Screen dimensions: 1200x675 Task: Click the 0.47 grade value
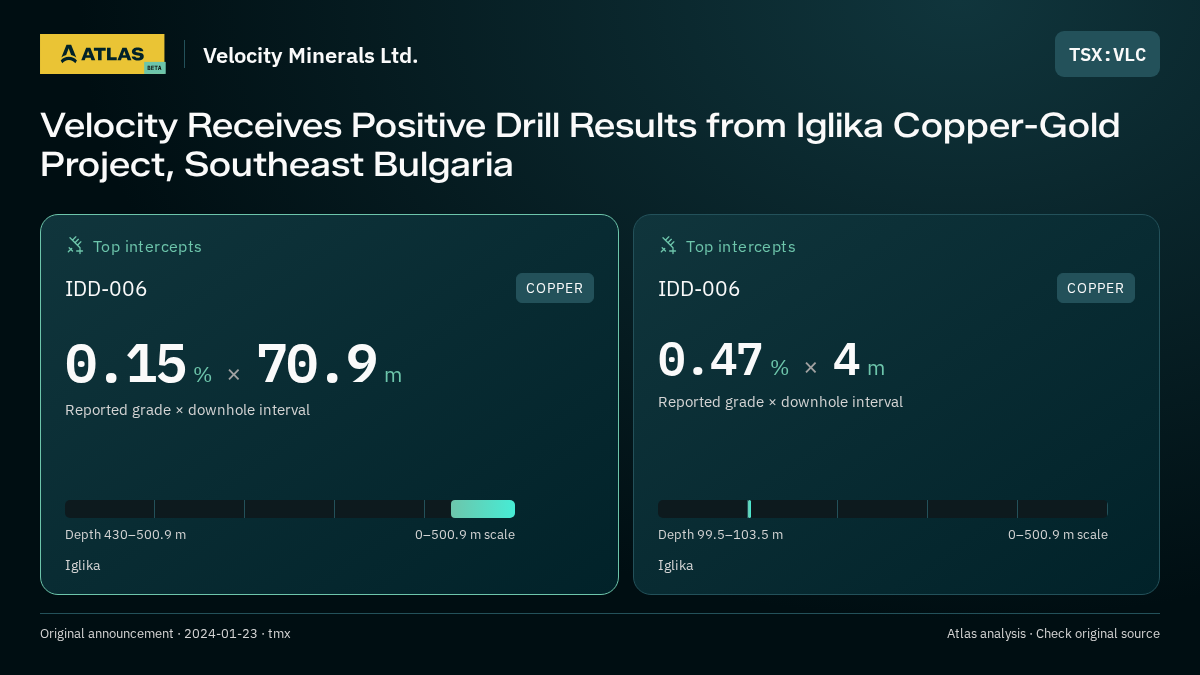710,360
